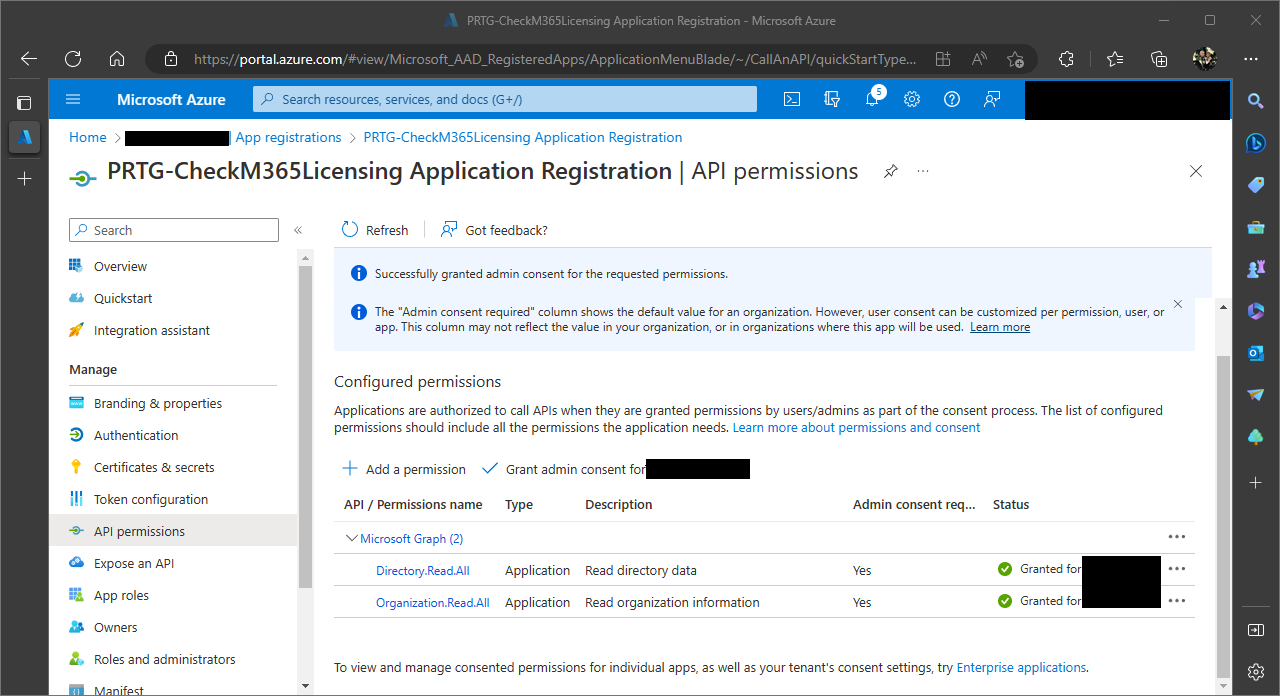Open the more options menu for Organization.Read.All
This screenshot has width=1280, height=696.
coord(1177,601)
